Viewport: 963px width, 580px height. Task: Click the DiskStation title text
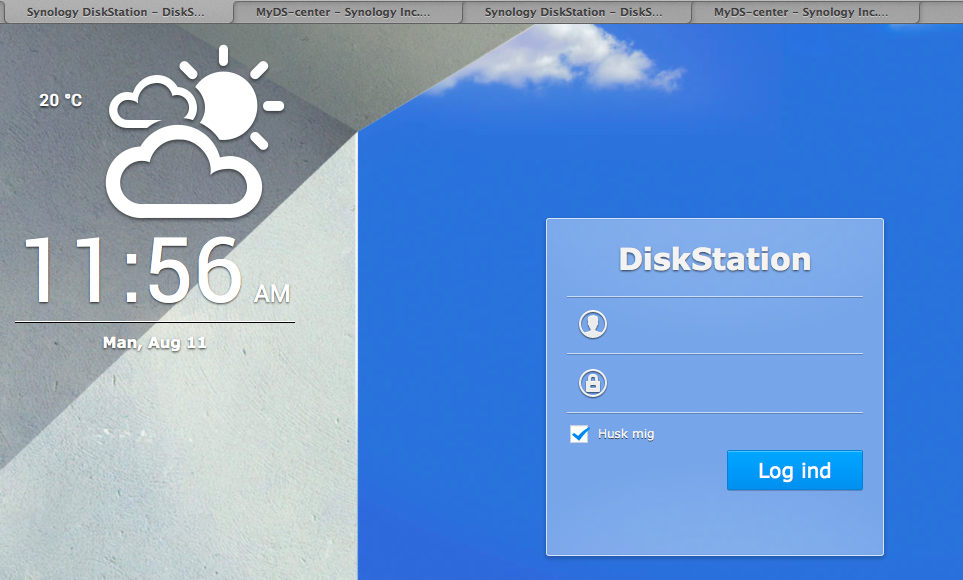715,259
